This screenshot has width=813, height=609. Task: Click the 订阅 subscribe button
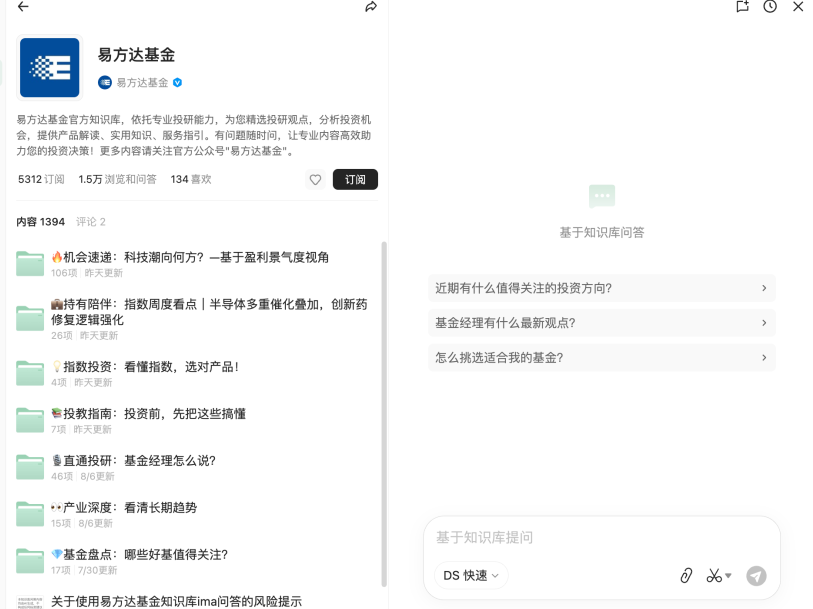355,179
